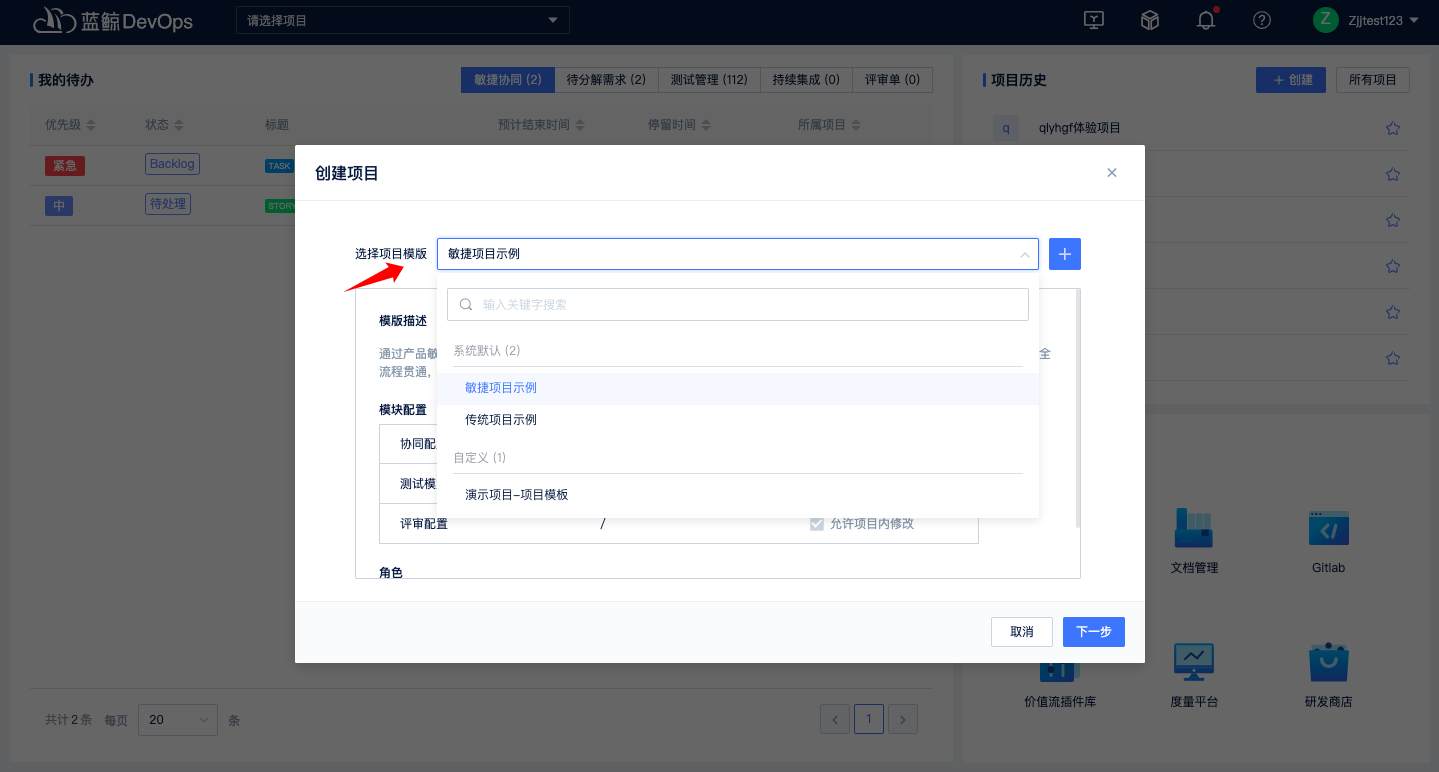Collapse the 选择项目模版 dropdown
The width and height of the screenshot is (1439, 772).
(x=1024, y=255)
